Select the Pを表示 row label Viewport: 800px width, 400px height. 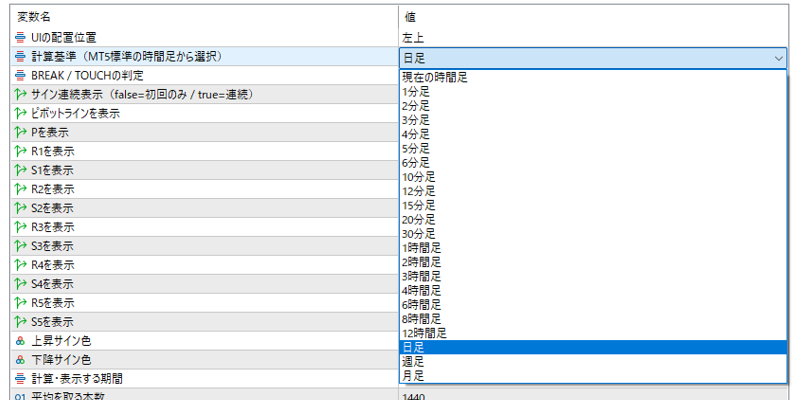[50, 133]
